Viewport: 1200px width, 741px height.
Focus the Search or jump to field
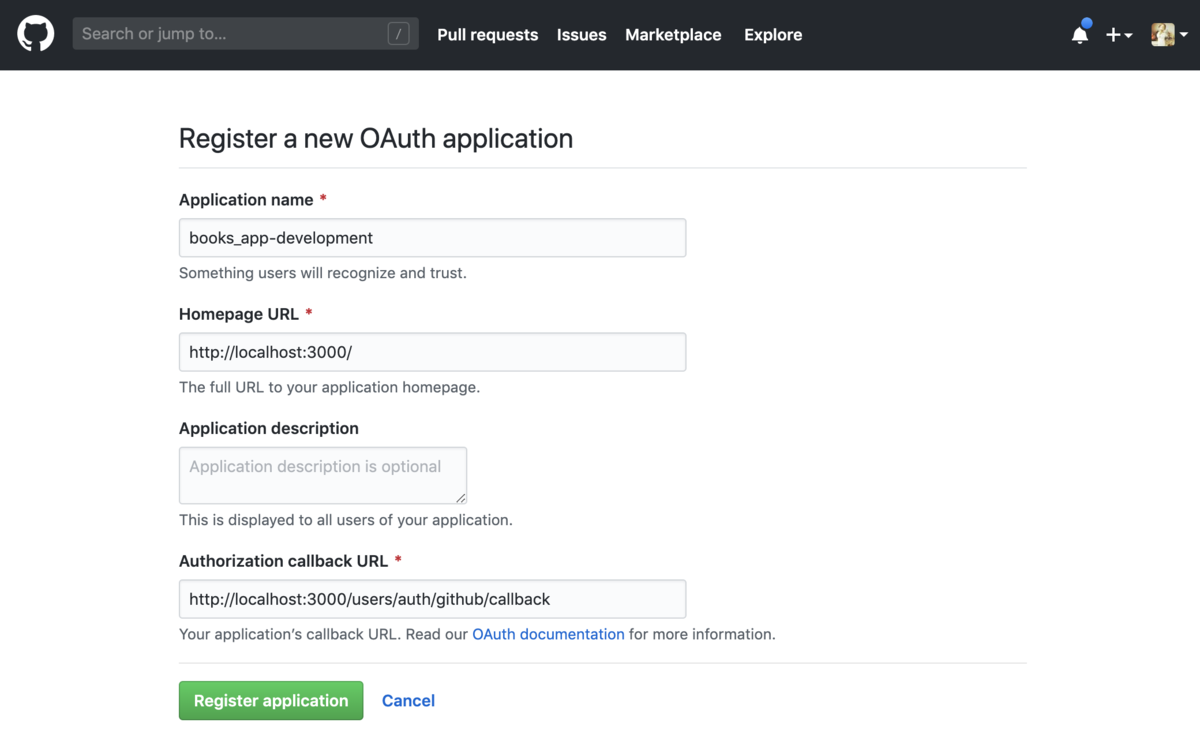[246, 34]
